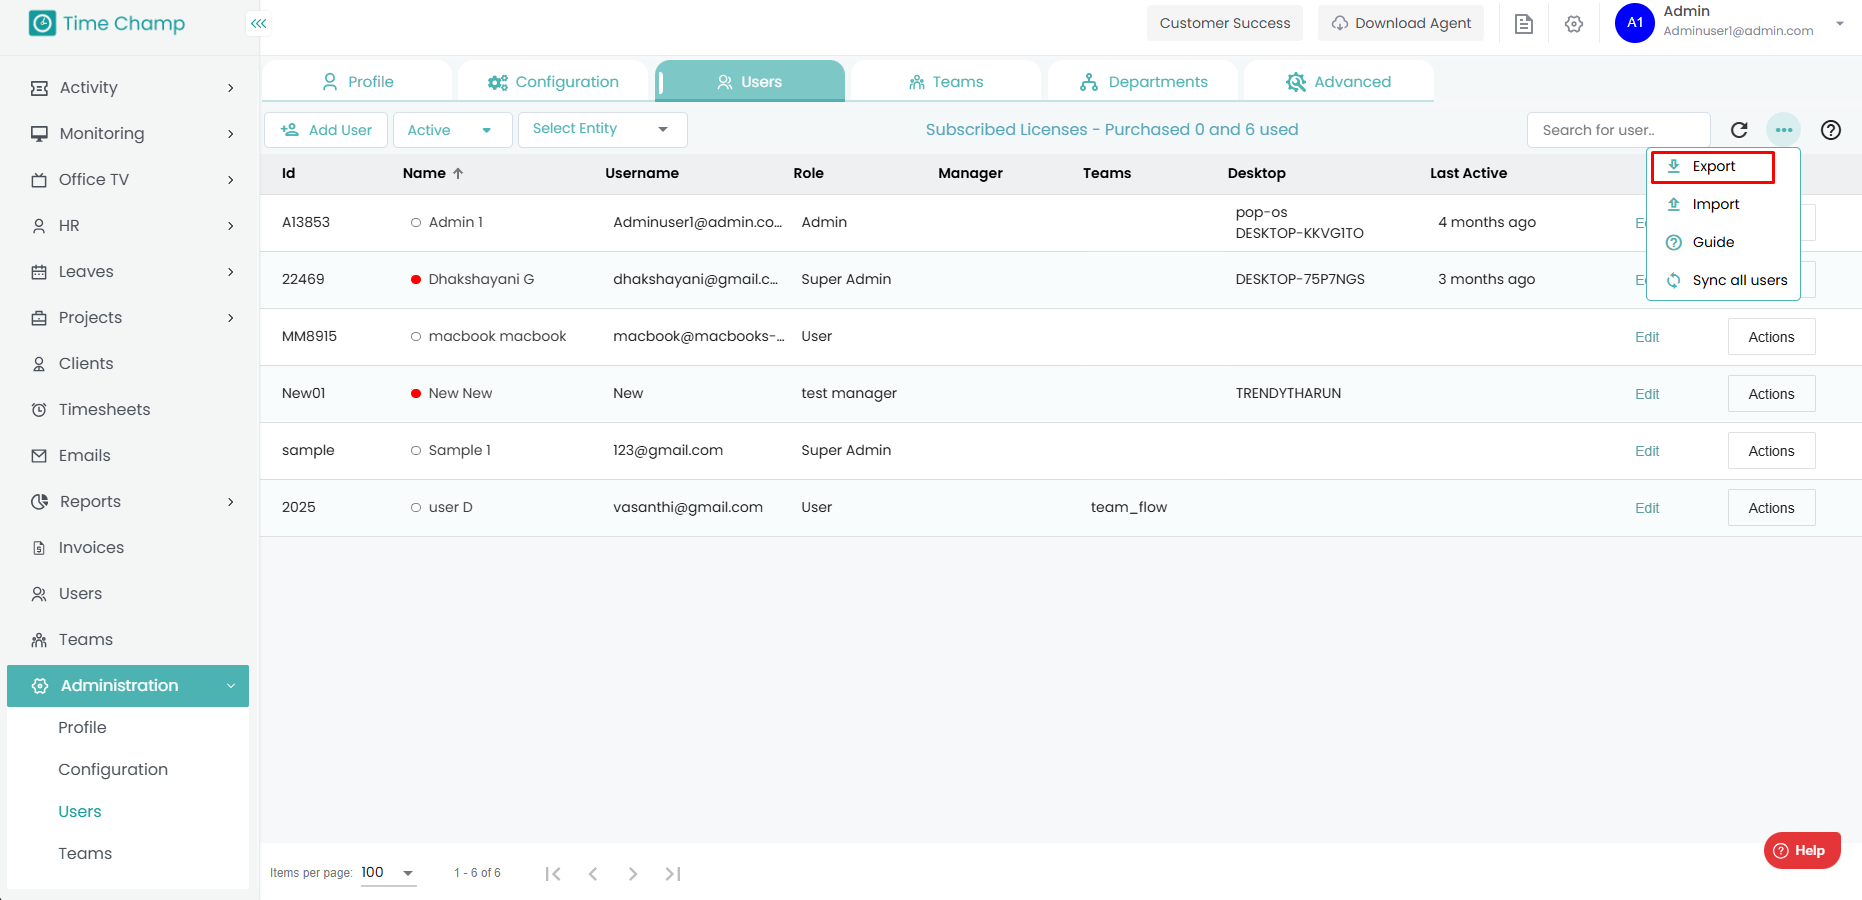Go to the first page

pyautogui.click(x=553, y=874)
